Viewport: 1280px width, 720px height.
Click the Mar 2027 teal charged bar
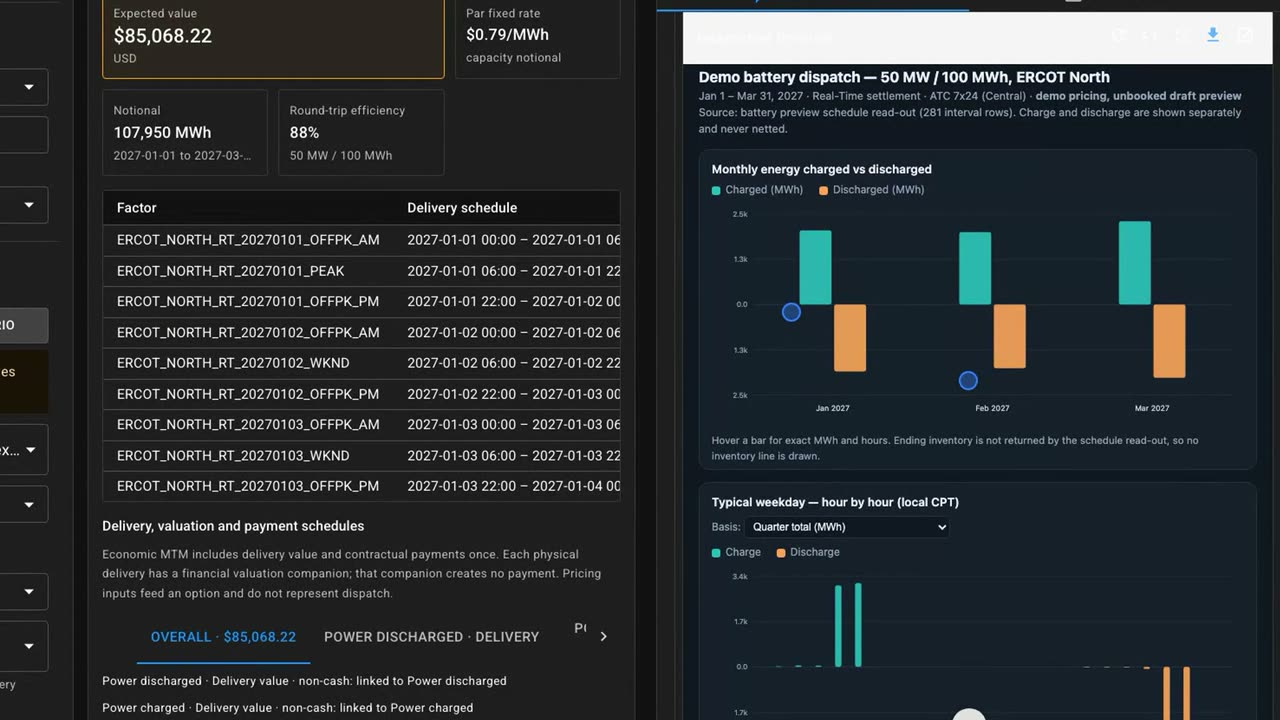click(x=1134, y=263)
